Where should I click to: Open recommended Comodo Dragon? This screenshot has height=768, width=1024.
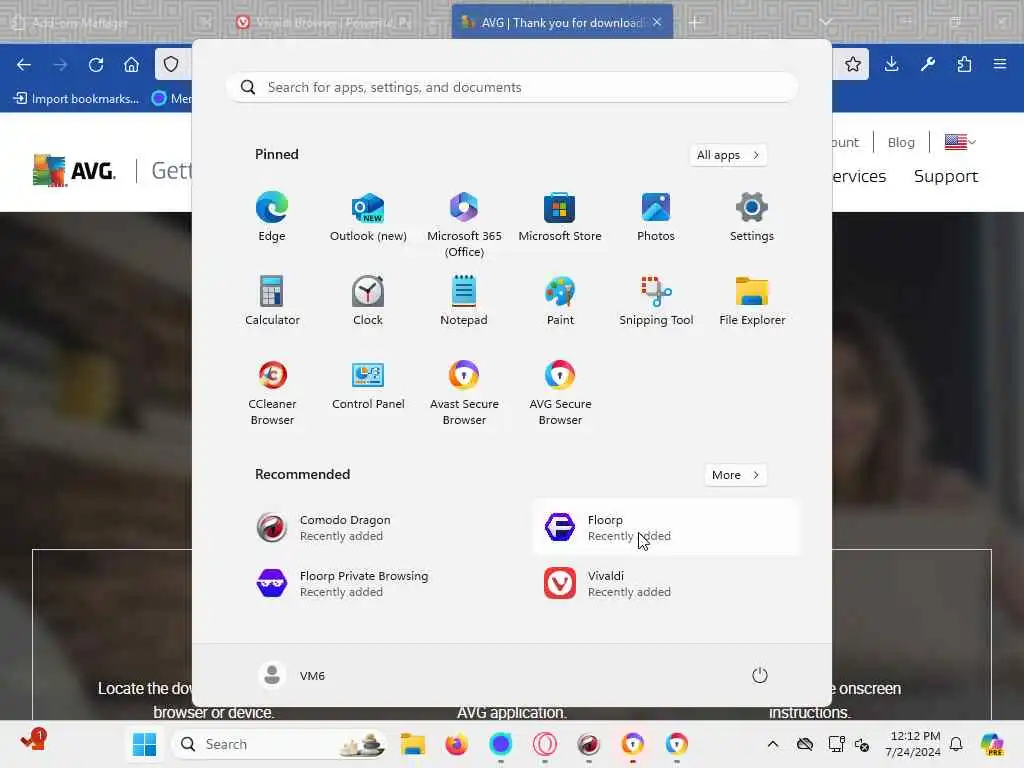coord(378,528)
